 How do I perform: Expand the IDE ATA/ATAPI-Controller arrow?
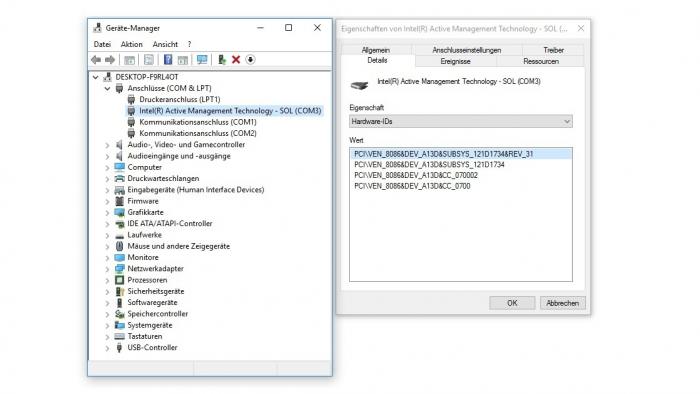[107, 224]
